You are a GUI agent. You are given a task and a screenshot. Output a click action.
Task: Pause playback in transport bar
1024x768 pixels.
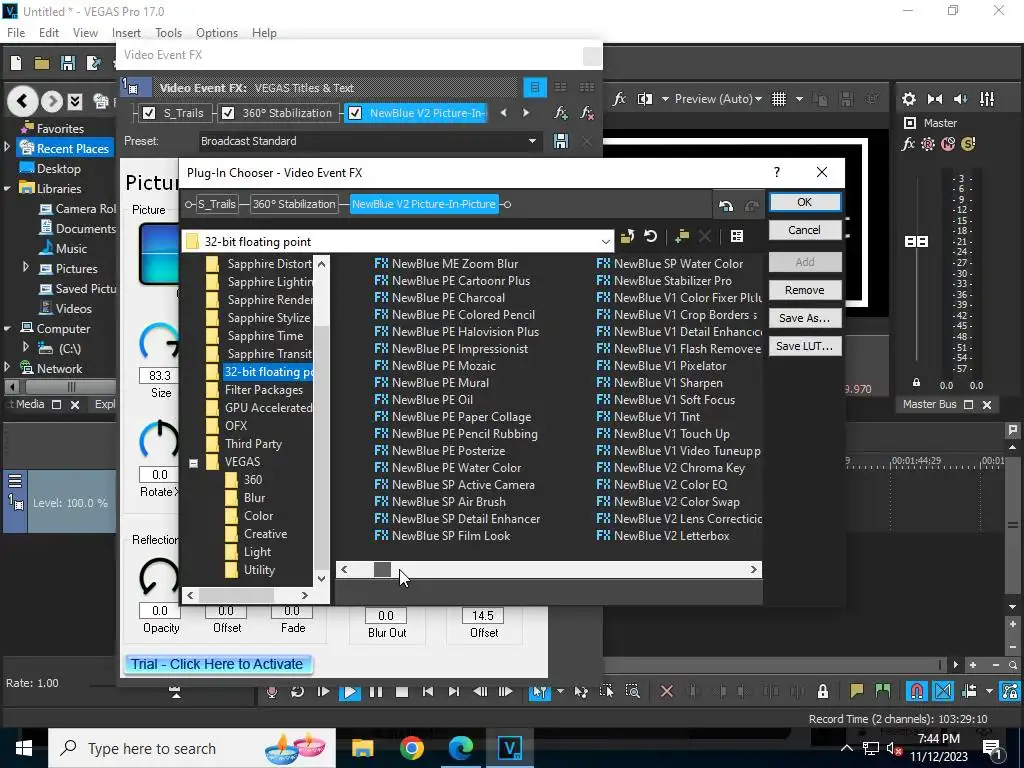(376, 692)
